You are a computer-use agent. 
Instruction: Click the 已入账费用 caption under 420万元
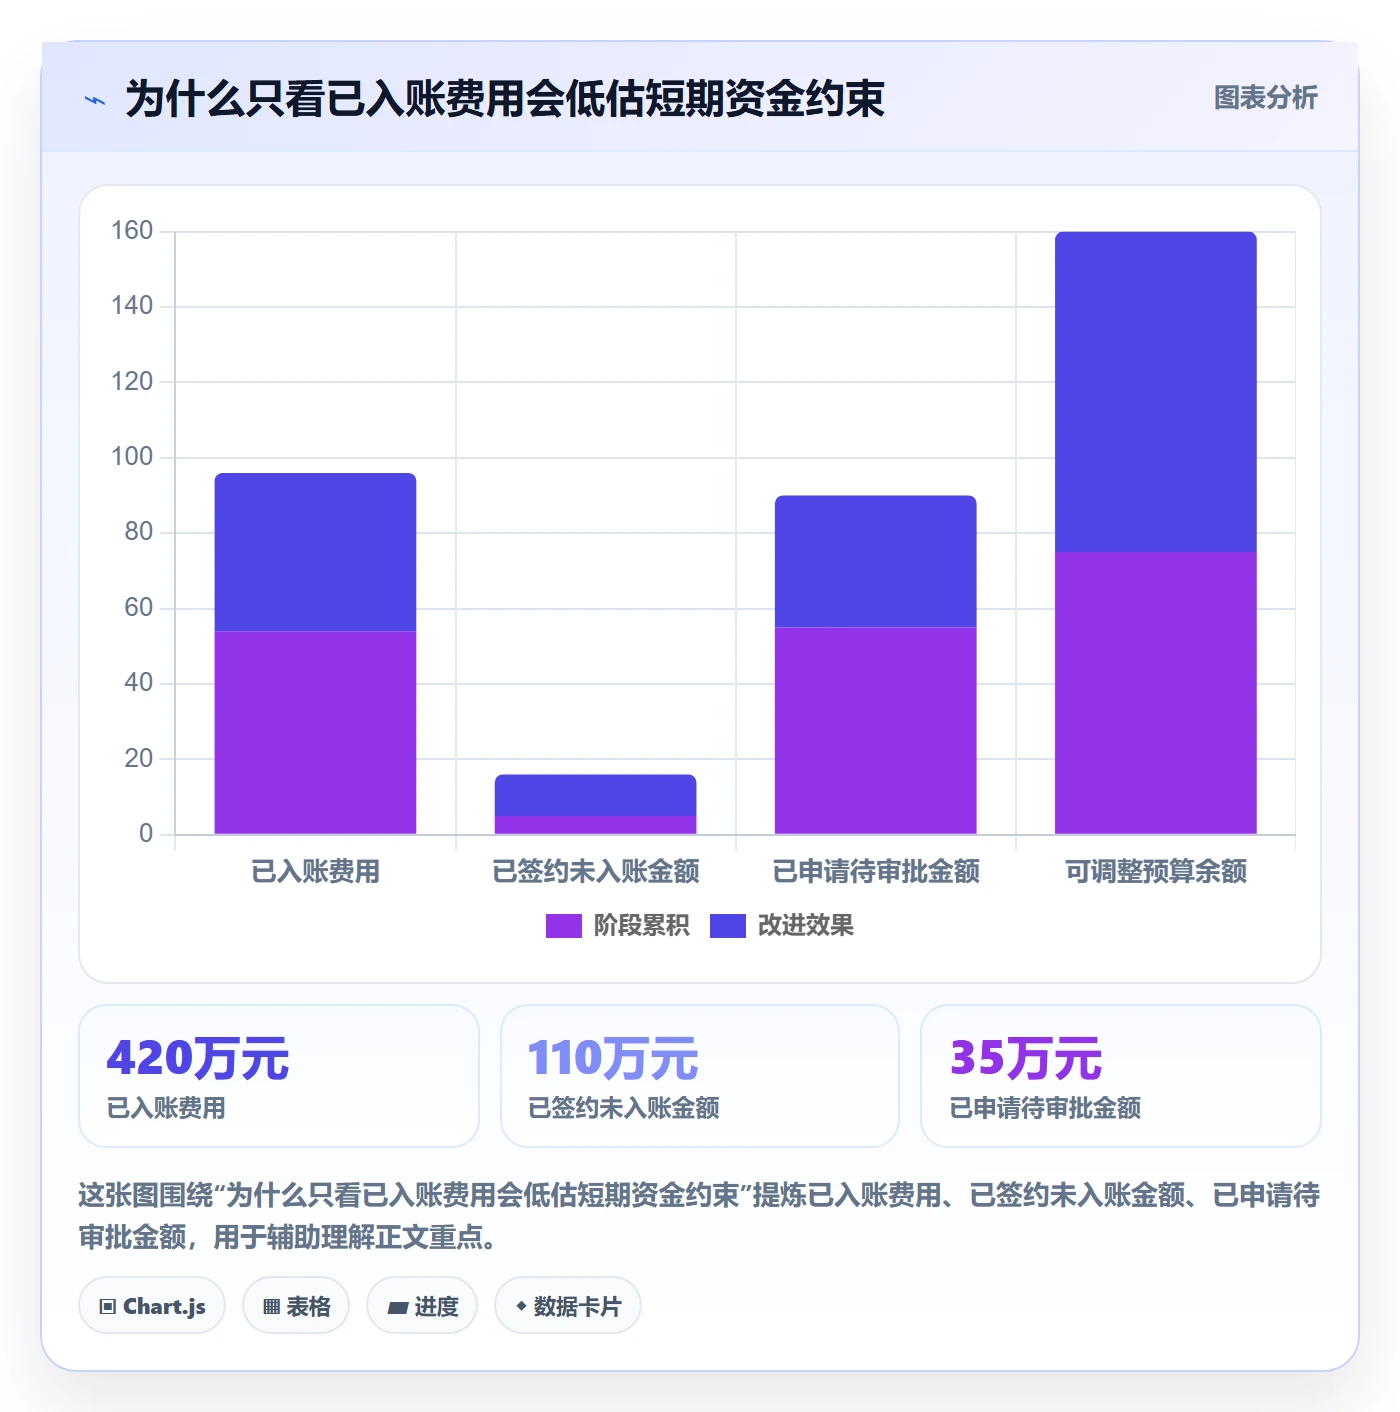(166, 1108)
